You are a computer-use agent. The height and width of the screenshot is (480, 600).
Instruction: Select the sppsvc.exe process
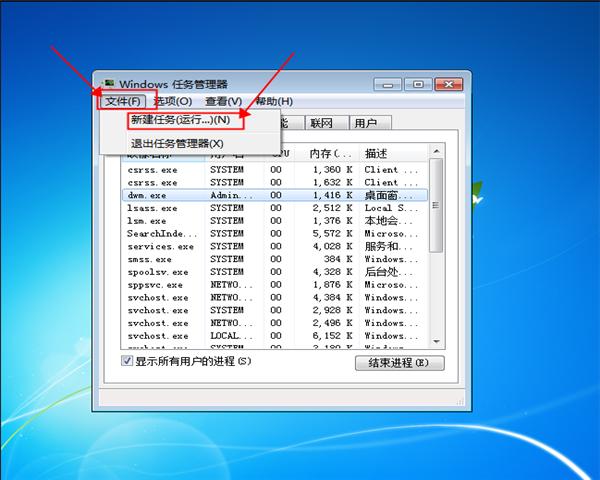(274, 285)
